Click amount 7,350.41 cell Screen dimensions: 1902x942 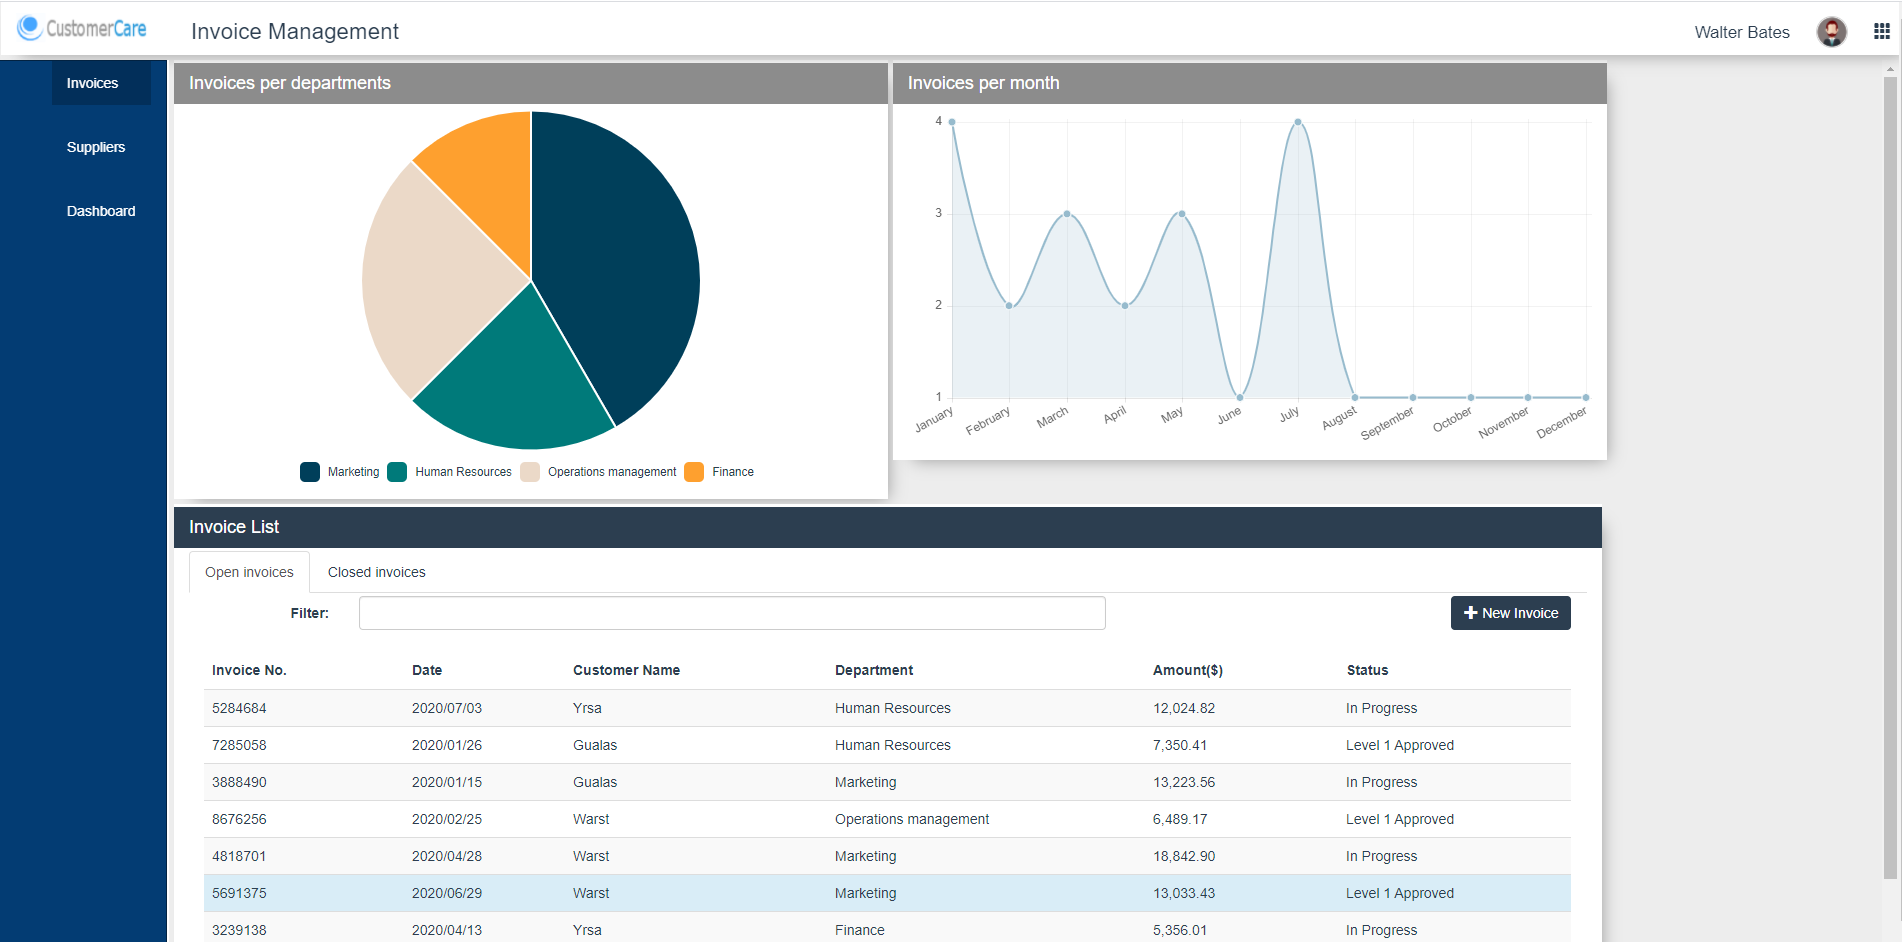pyautogui.click(x=1180, y=745)
